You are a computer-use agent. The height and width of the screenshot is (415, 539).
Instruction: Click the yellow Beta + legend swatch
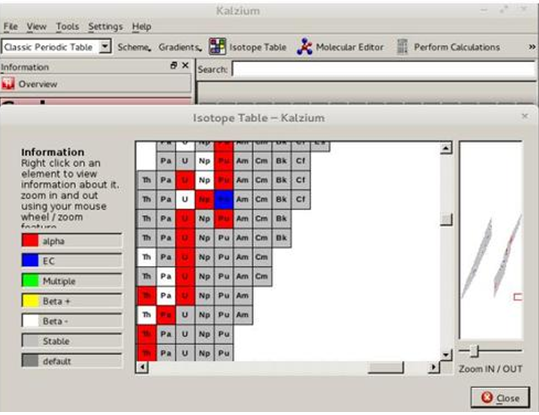[x=30, y=301]
